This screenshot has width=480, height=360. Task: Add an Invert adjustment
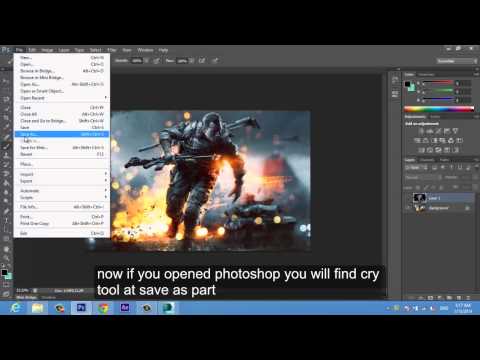click(422, 150)
